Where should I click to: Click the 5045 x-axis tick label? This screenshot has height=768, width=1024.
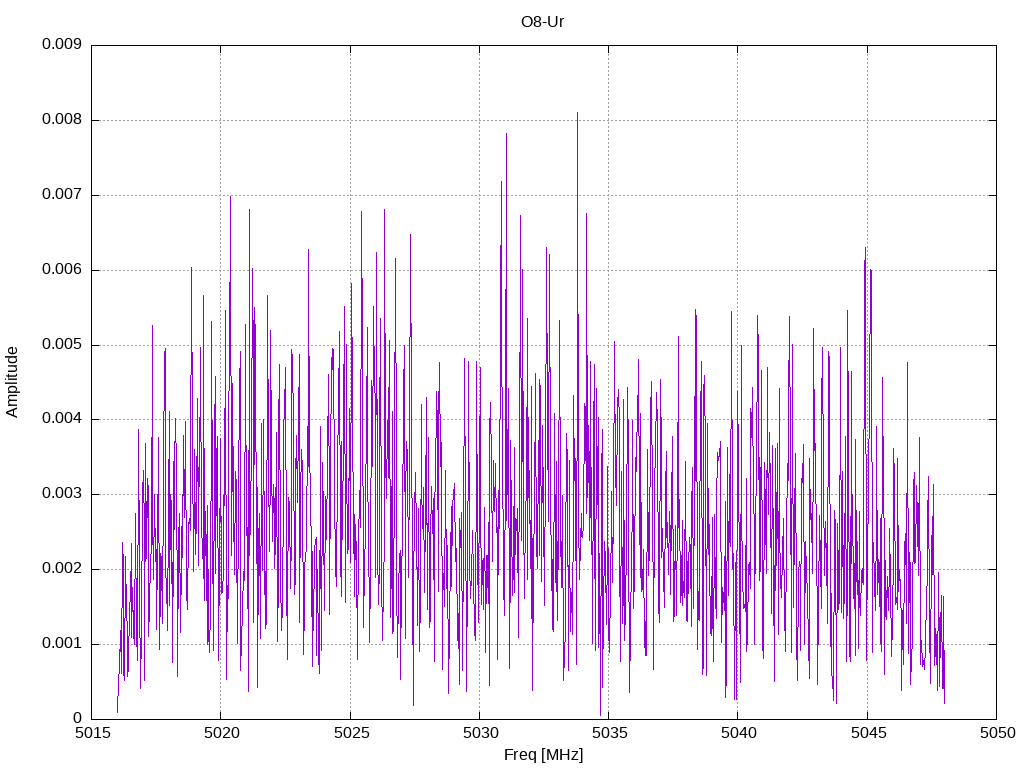(x=869, y=733)
